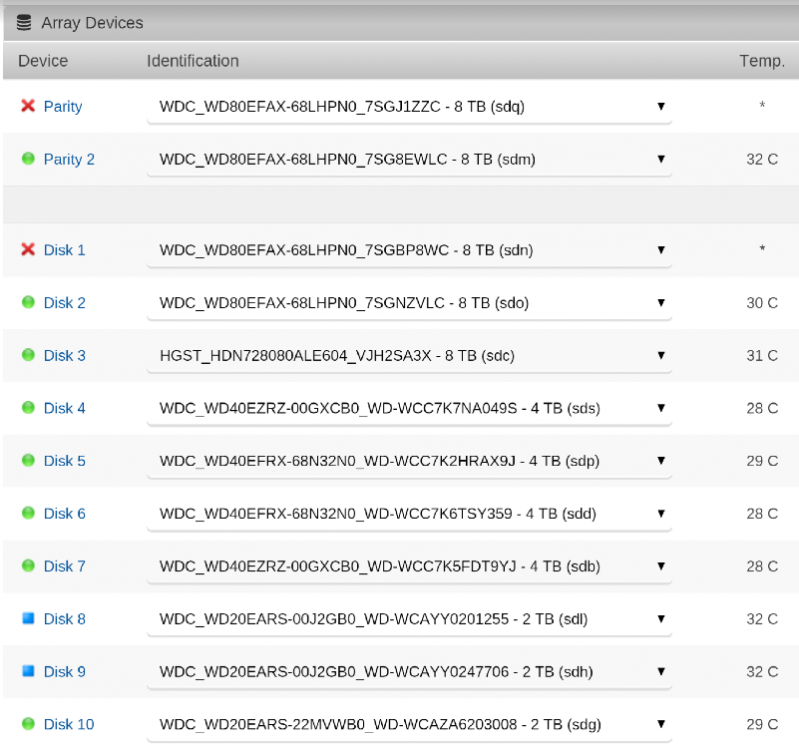This screenshot has width=799, height=750.
Task: Expand the Disk 4 drive selector (sds)
Action: tap(409, 408)
